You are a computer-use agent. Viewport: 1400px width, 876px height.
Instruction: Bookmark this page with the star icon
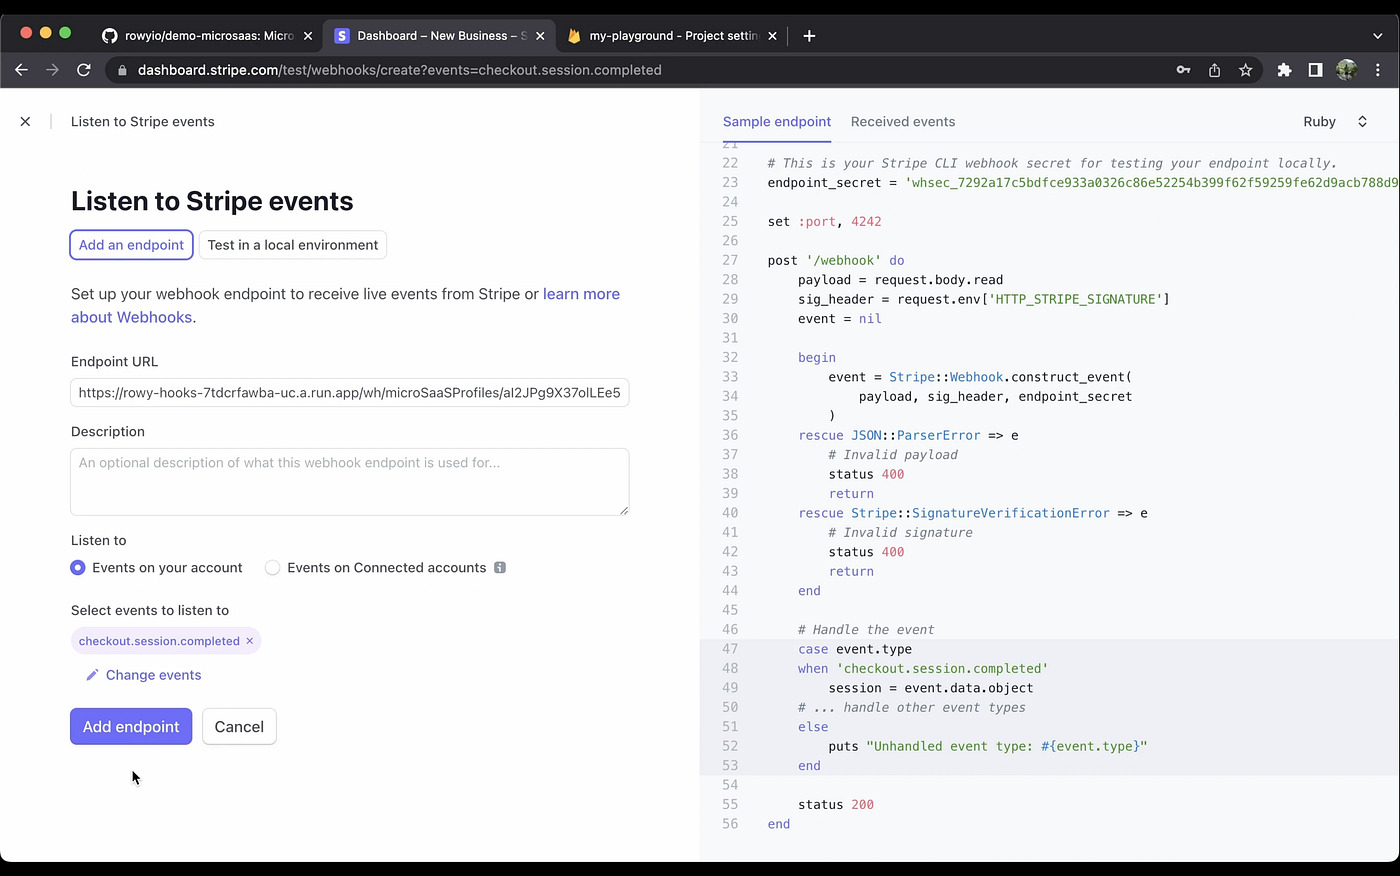[1245, 70]
